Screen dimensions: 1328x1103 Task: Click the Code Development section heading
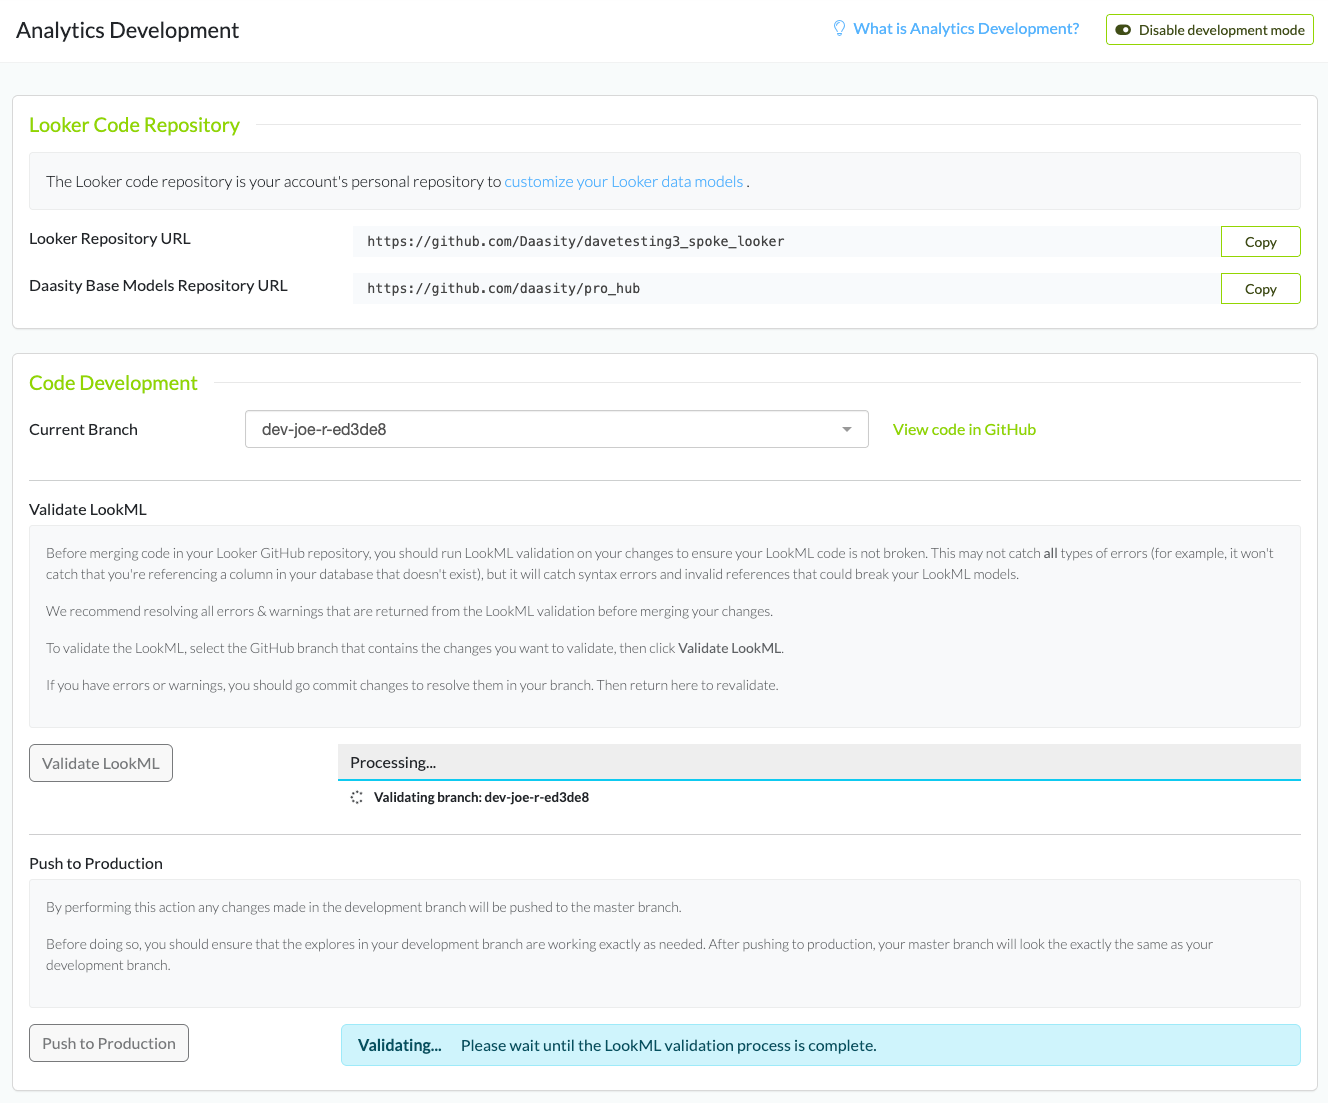click(x=113, y=383)
